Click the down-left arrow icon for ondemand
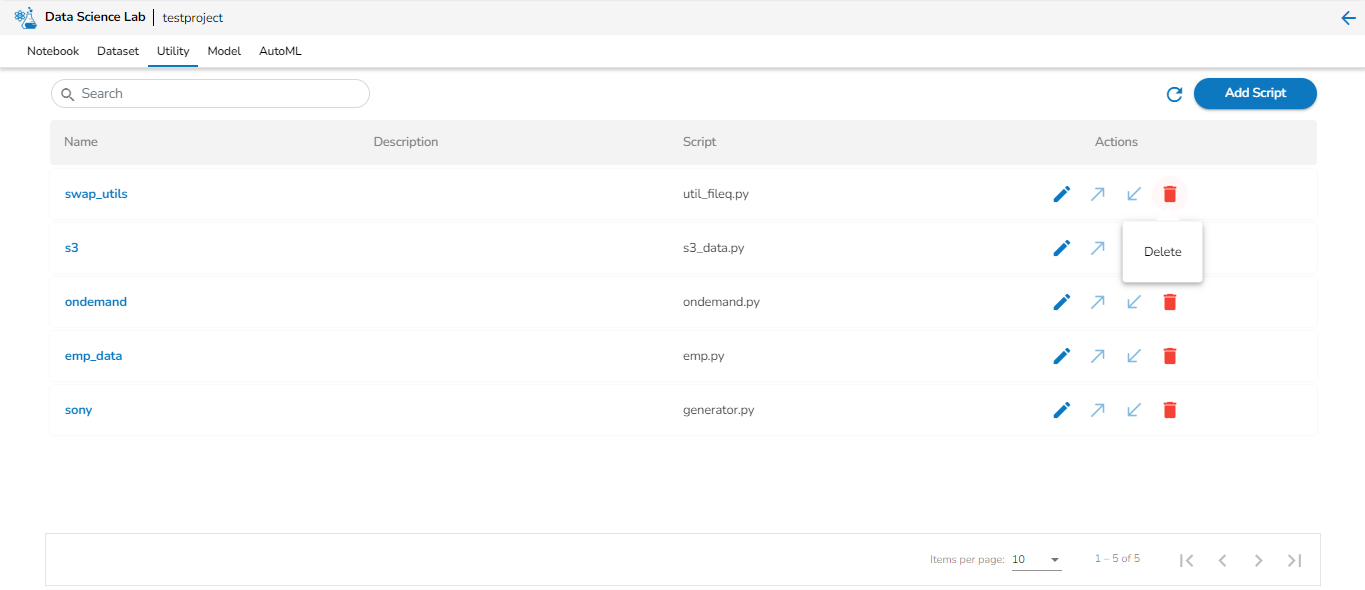The height and width of the screenshot is (590, 1365). 1134,302
